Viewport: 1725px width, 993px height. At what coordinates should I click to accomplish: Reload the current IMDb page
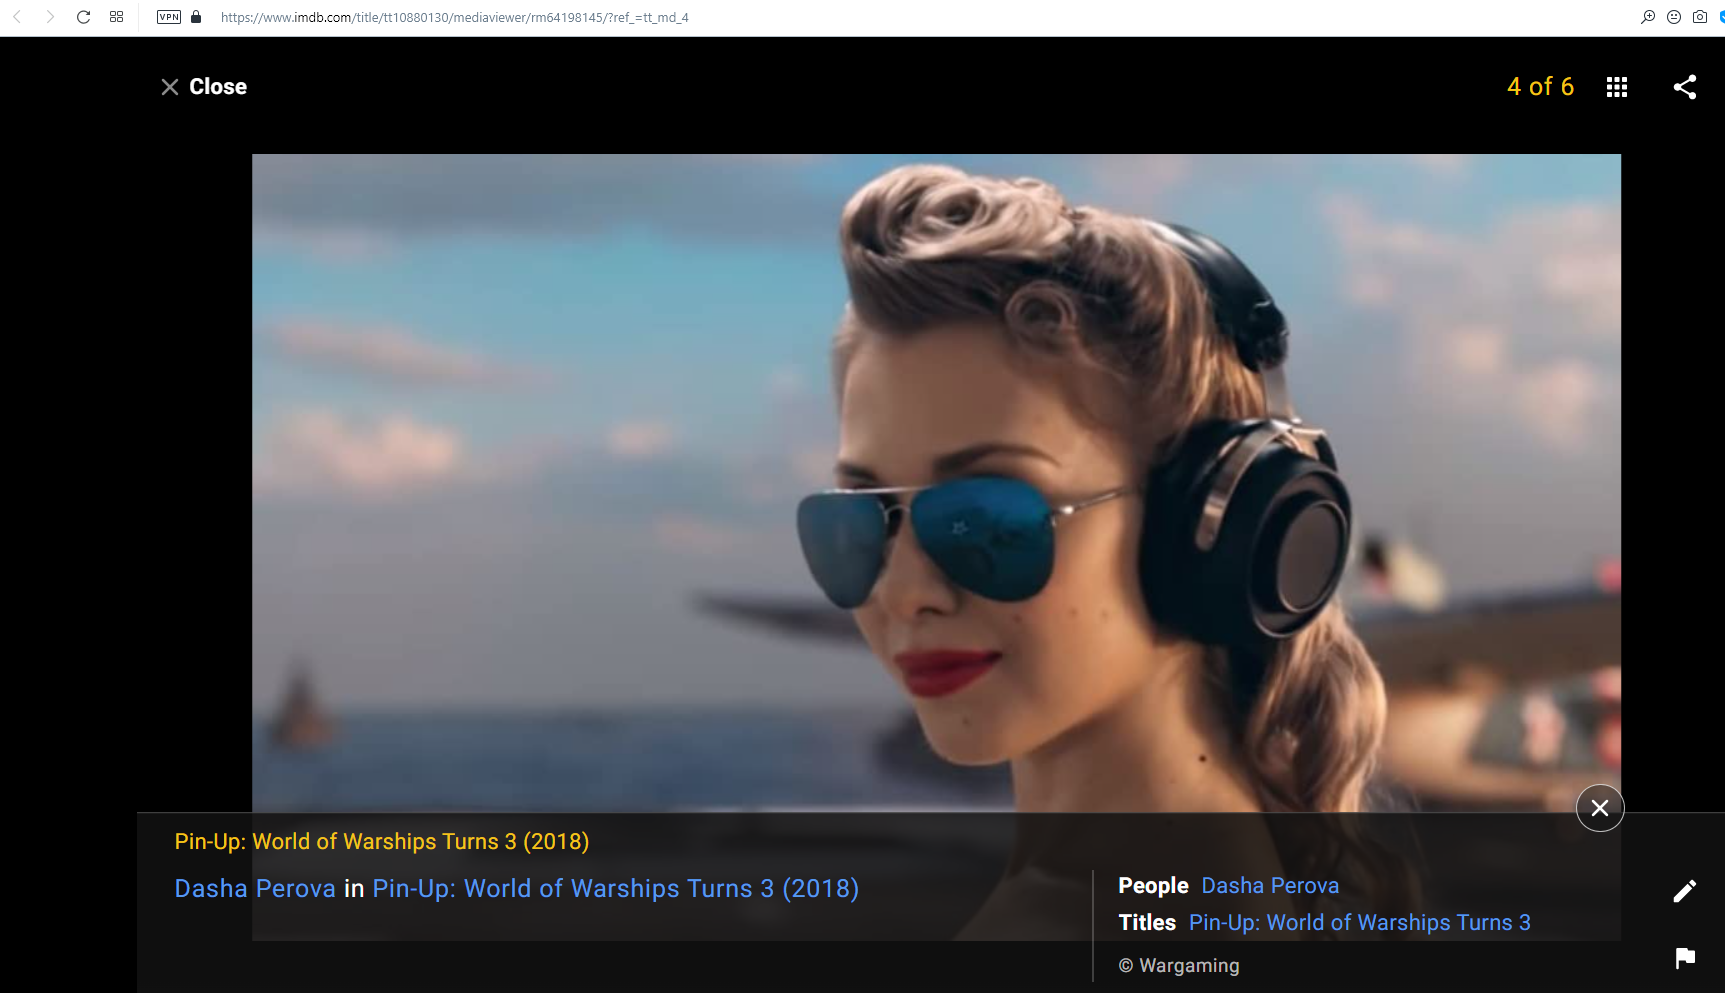pos(84,17)
